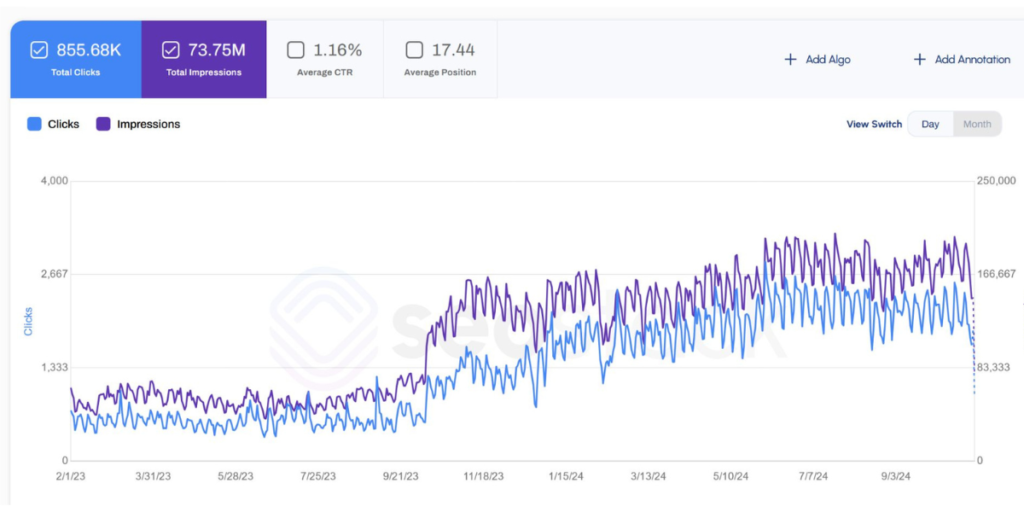Image resolution: width=1024 pixels, height=512 pixels.
Task: Click the vertical Clicks y-axis label
Action: pyautogui.click(x=29, y=321)
